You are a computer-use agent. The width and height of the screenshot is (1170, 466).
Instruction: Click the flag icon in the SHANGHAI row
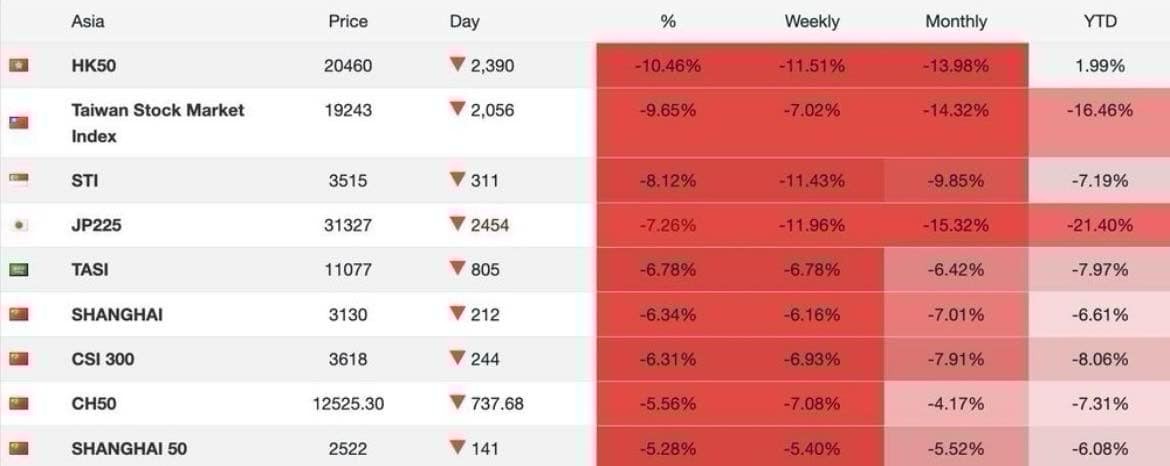[x=18, y=314]
